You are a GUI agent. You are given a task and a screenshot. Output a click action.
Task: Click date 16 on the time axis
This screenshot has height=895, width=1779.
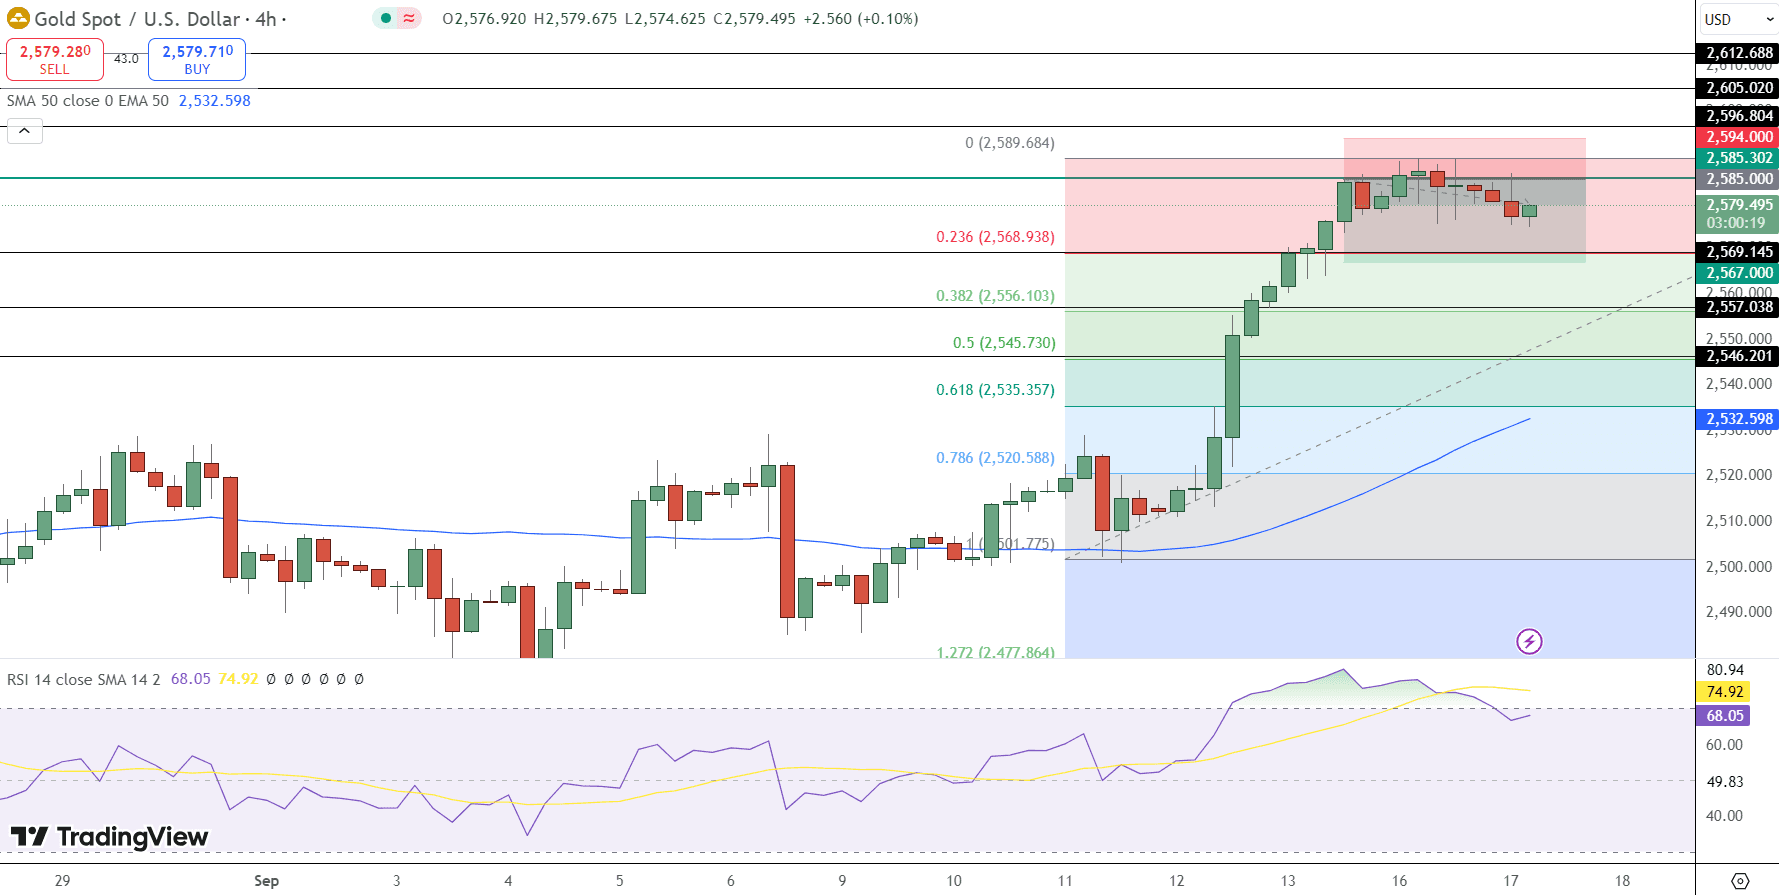1399,881
